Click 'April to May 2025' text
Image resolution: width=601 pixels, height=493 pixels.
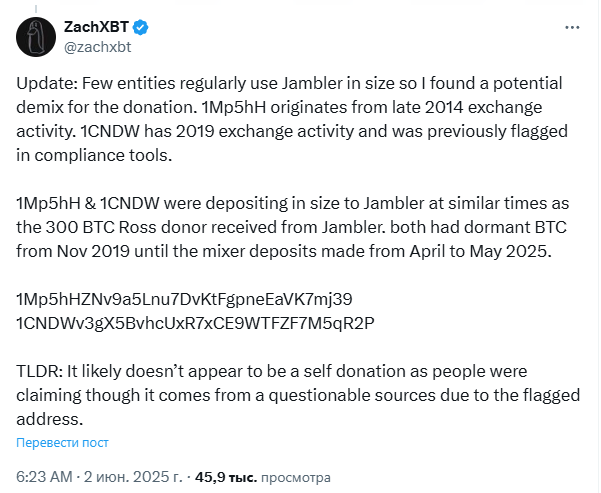click(480, 251)
